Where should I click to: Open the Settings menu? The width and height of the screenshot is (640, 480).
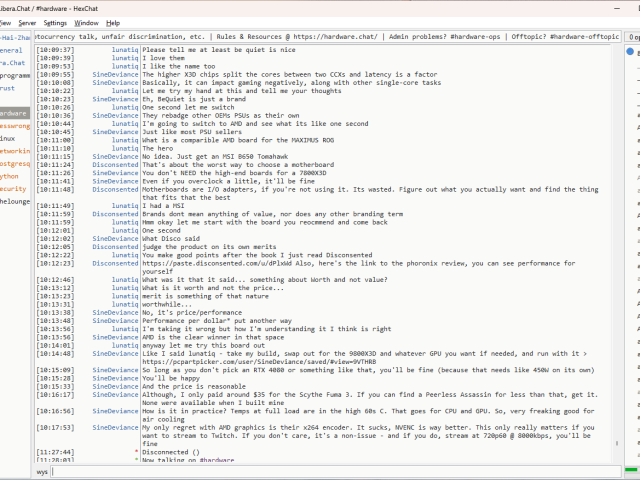[55, 22]
